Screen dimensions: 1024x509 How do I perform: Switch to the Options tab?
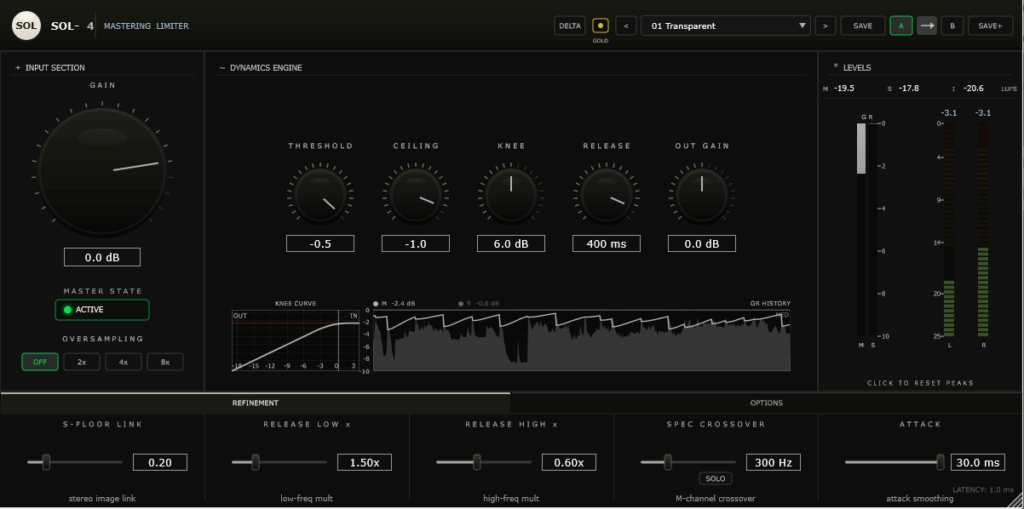point(766,403)
